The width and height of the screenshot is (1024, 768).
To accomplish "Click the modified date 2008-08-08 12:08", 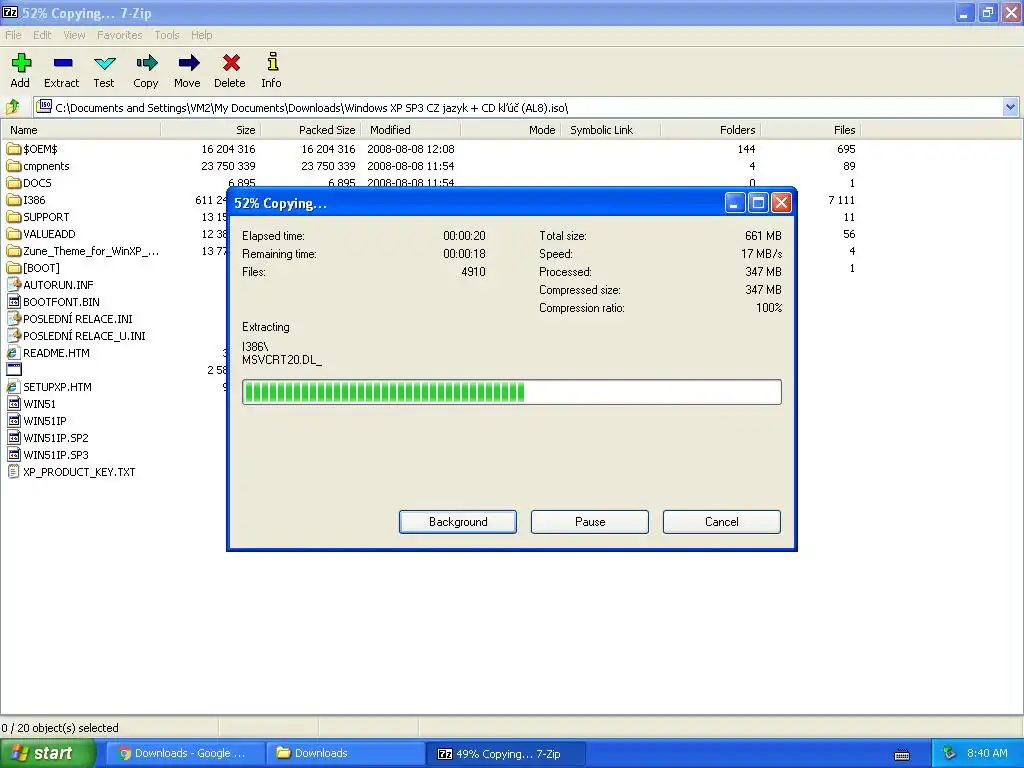I will pos(411,149).
